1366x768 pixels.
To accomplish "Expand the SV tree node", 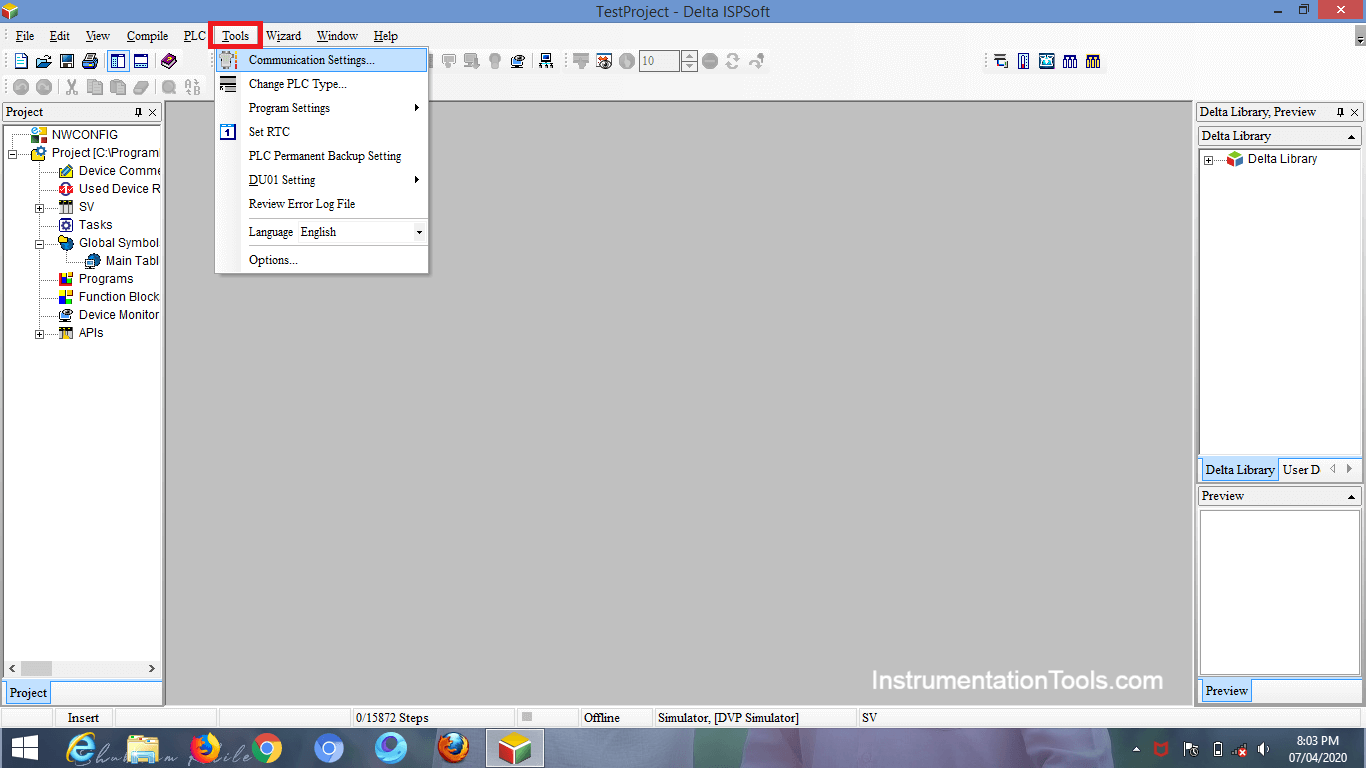I will click(x=39, y=208).
